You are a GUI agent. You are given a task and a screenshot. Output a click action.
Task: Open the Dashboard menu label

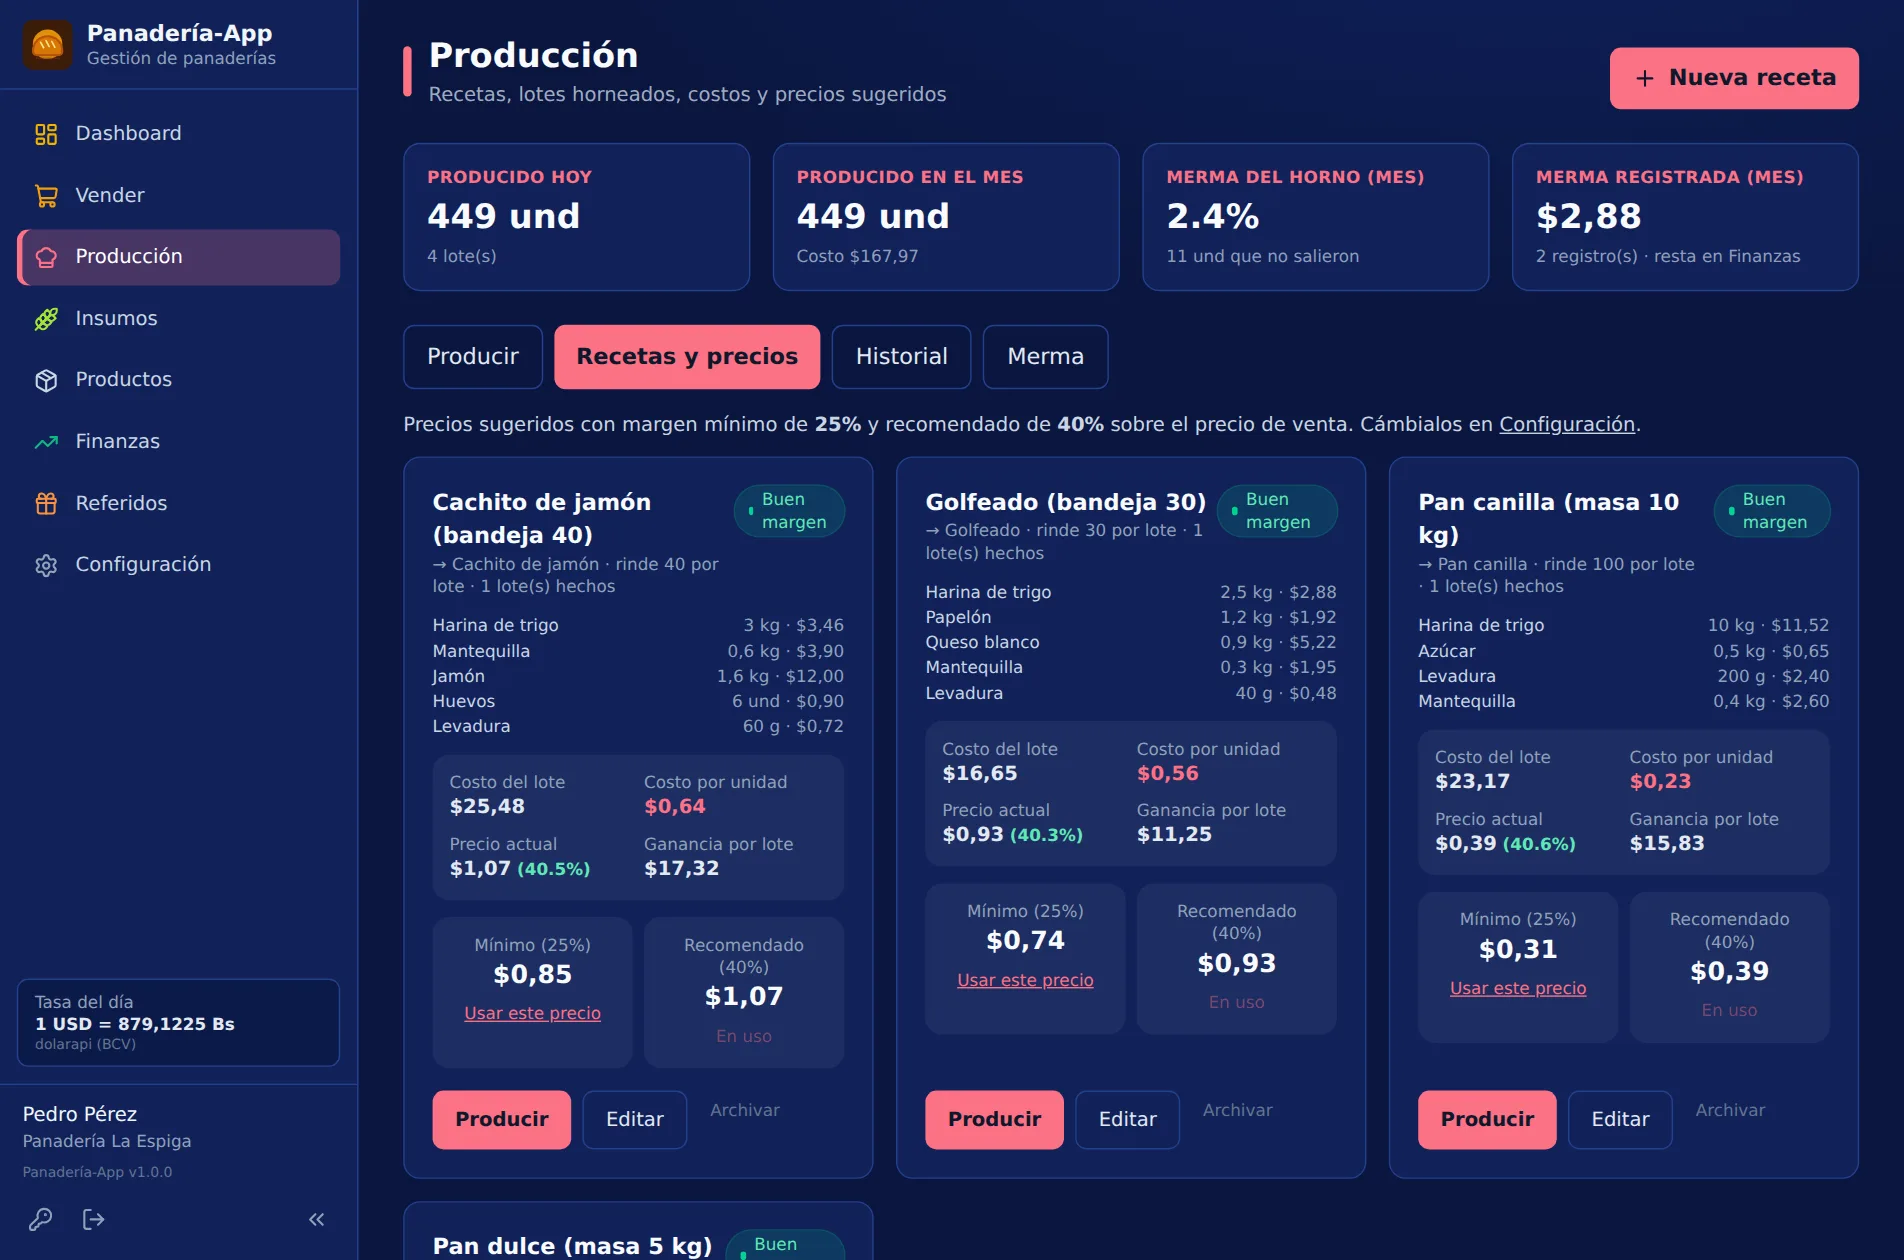pyautogui.click(x=129, y=134)
